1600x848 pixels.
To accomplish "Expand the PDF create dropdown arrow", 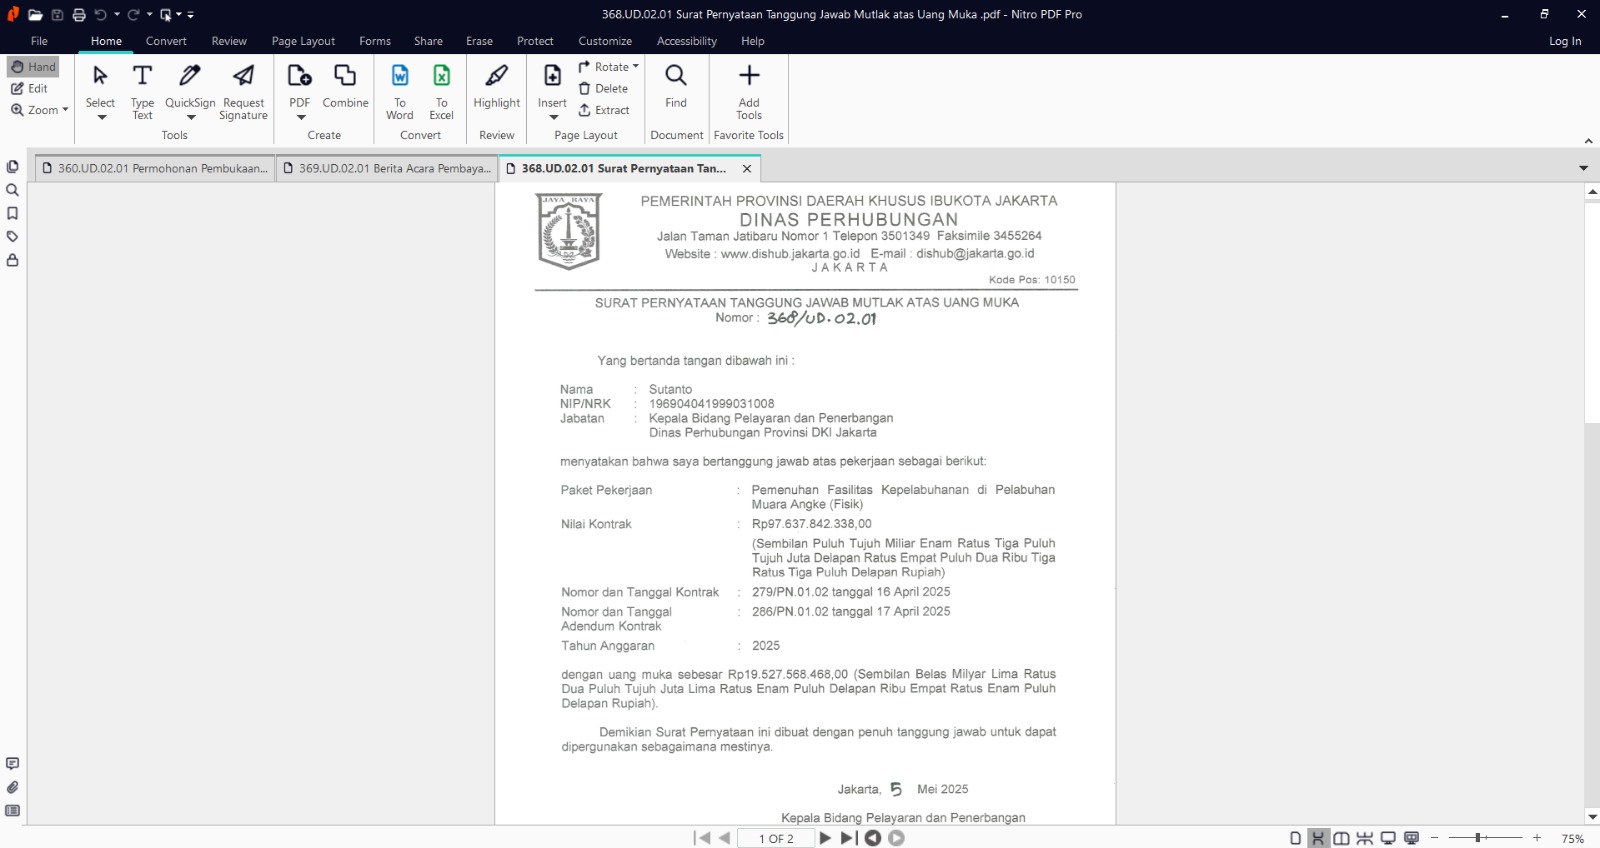I will [x=301, y=117].
